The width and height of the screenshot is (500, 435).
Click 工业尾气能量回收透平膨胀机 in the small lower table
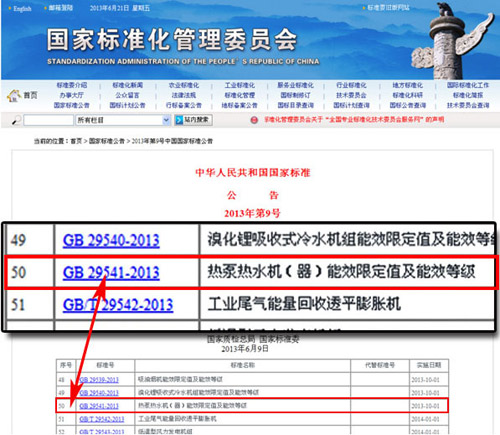point(177,419)
